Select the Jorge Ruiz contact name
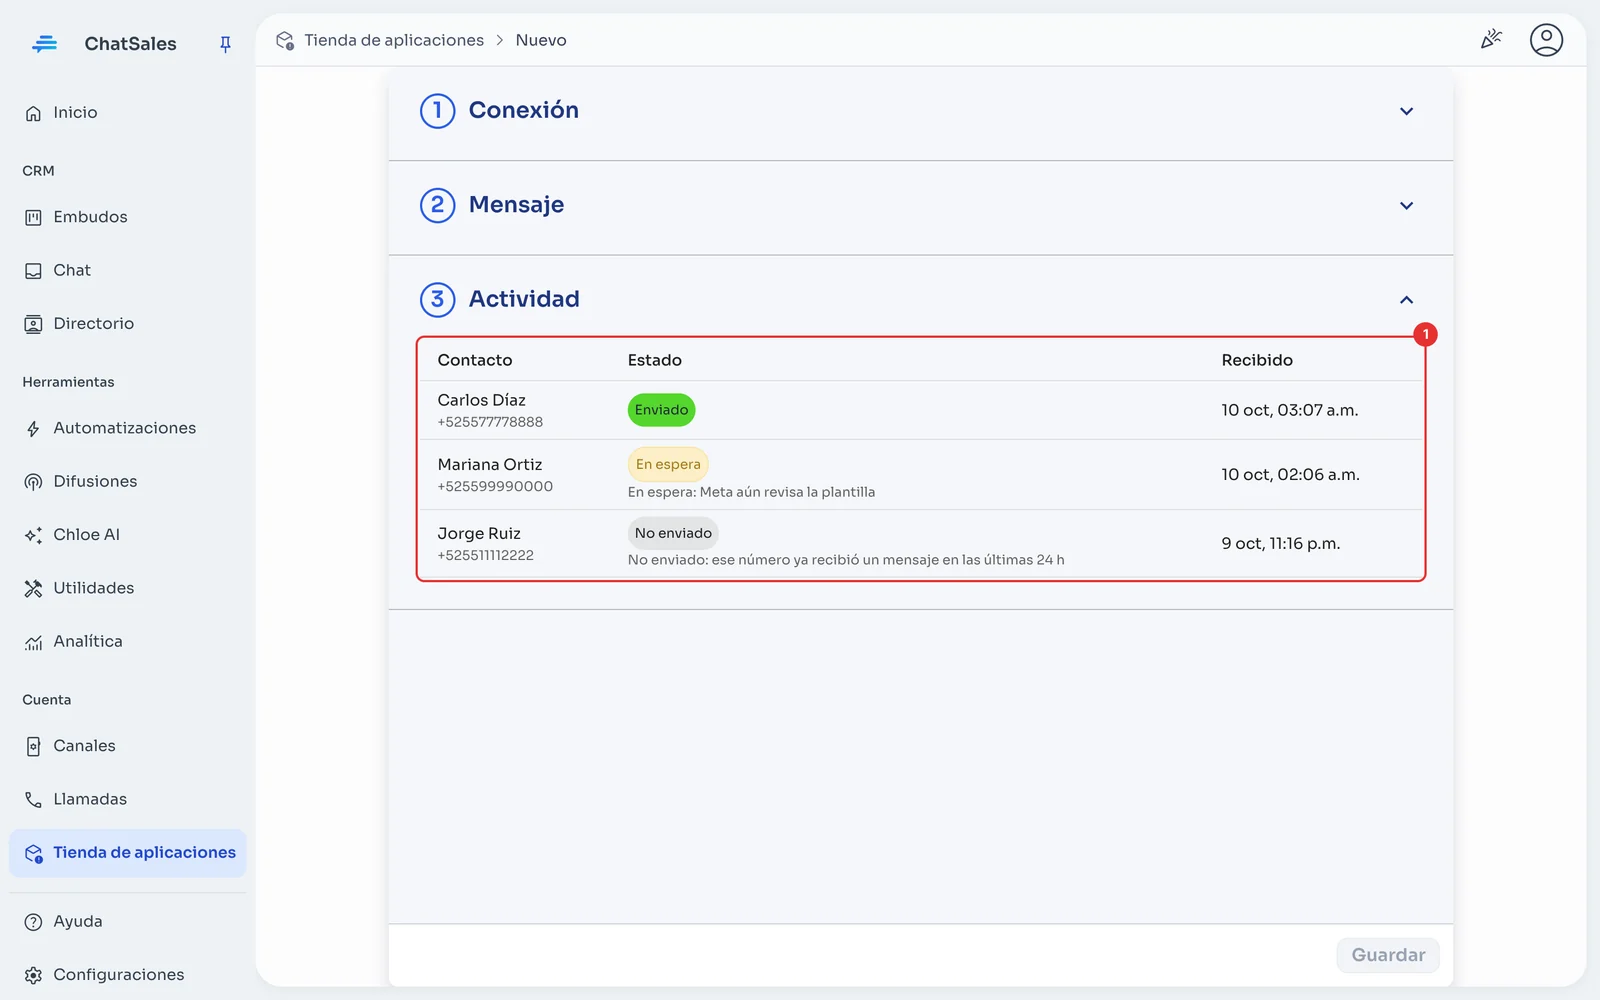The width and height of the screenshot is (1600, 1000). pos(479,534)
